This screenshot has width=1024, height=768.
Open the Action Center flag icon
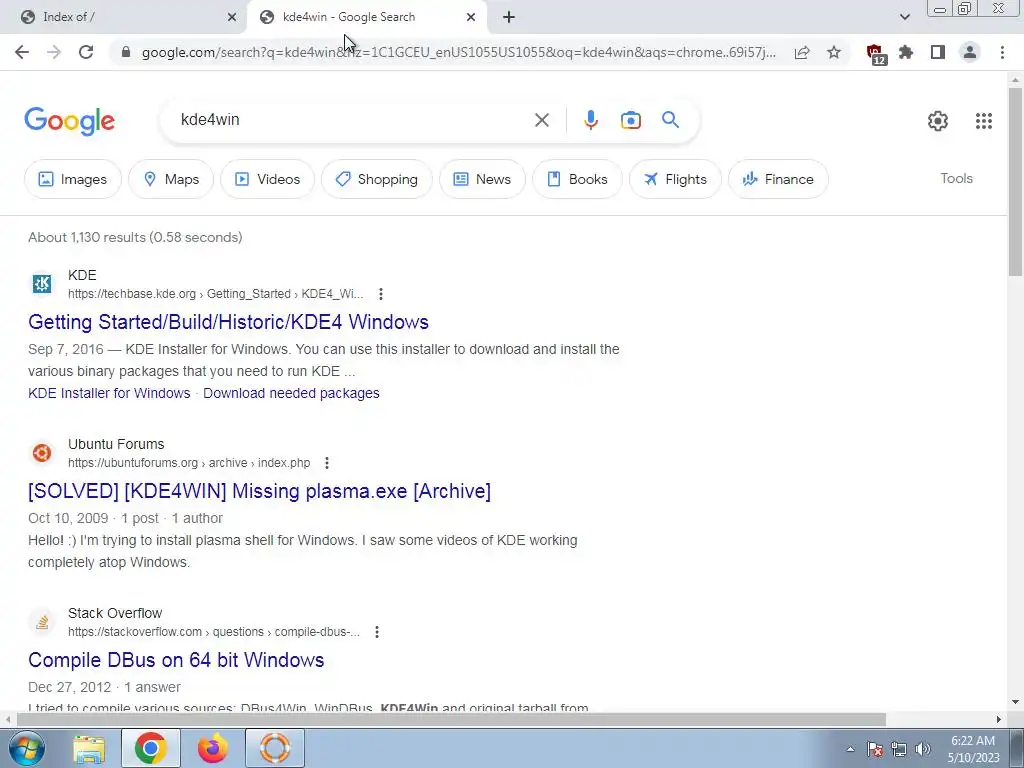875,749
